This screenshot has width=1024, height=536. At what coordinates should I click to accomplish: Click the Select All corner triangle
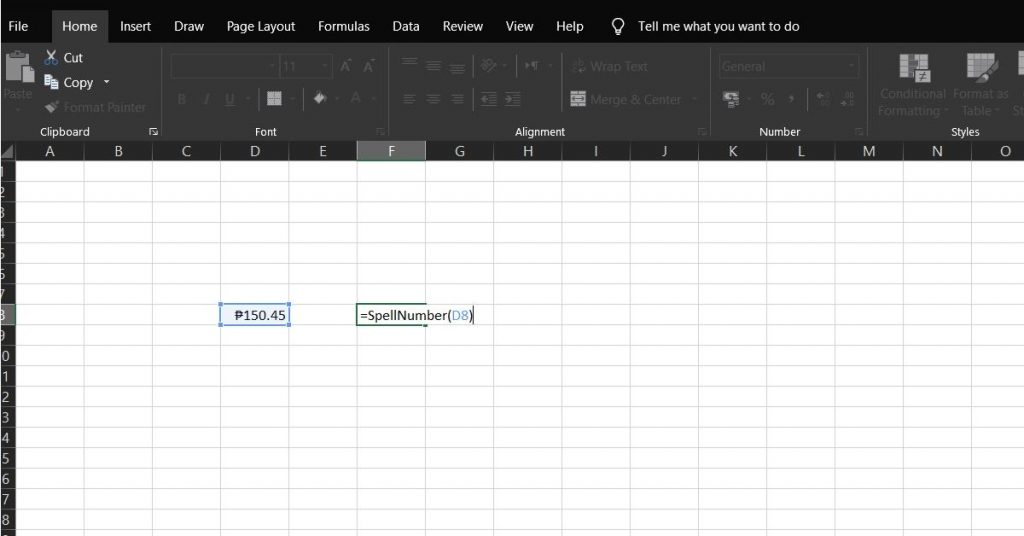7,151
